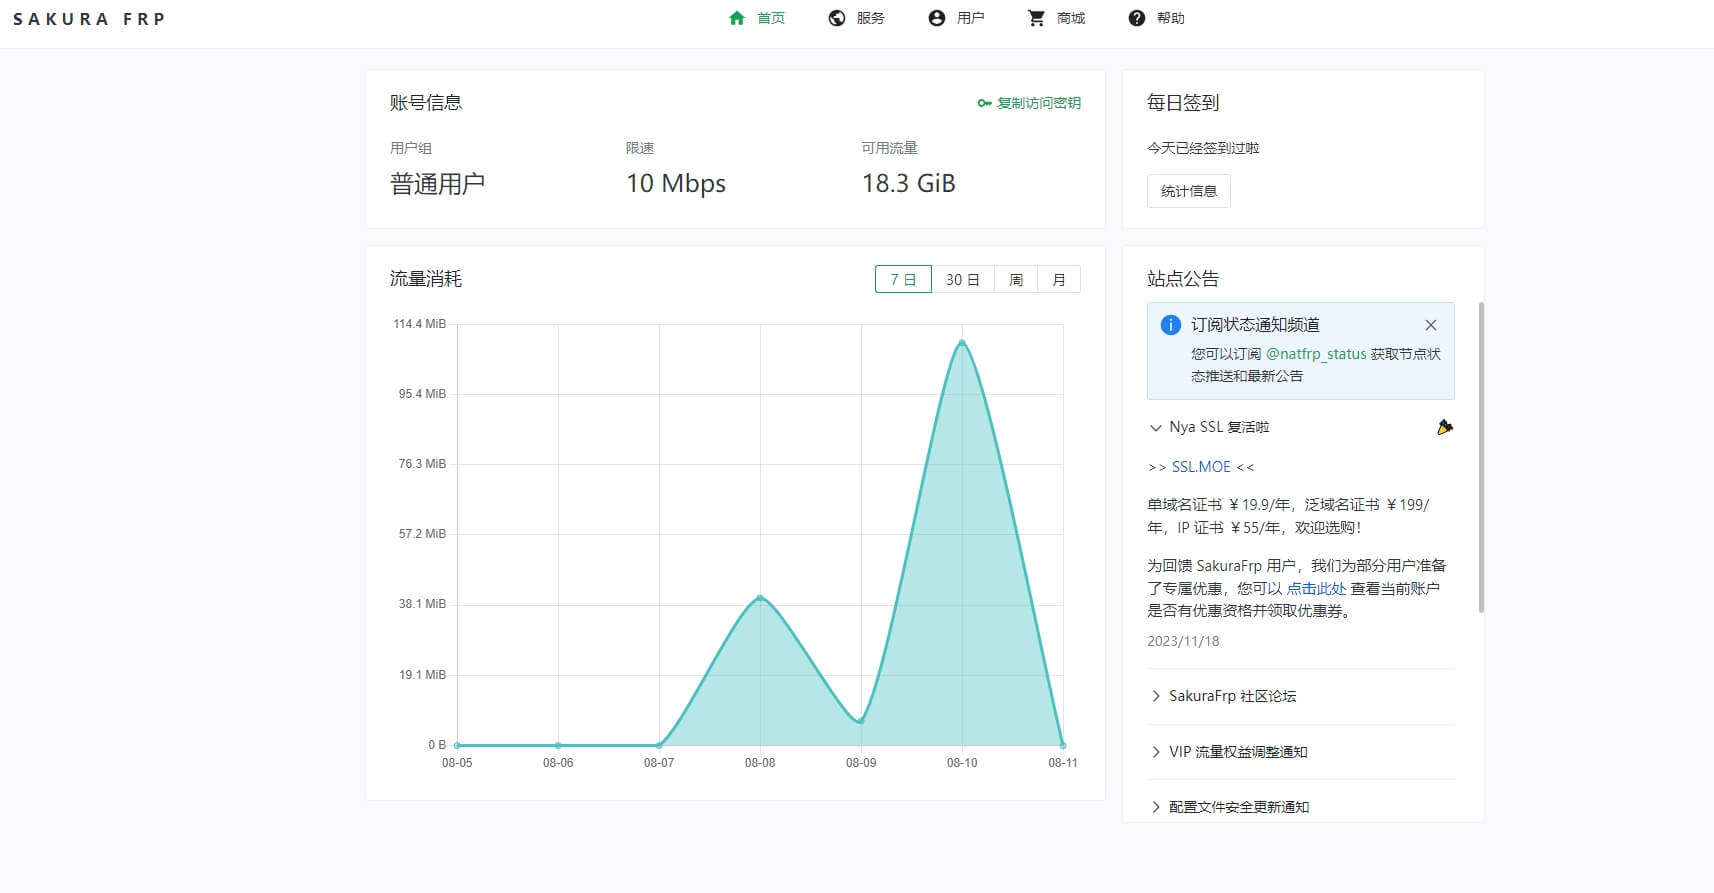Open the 用户 menu
The height and width of the screenshot is (893, 1714).
(x=970, y=18)
